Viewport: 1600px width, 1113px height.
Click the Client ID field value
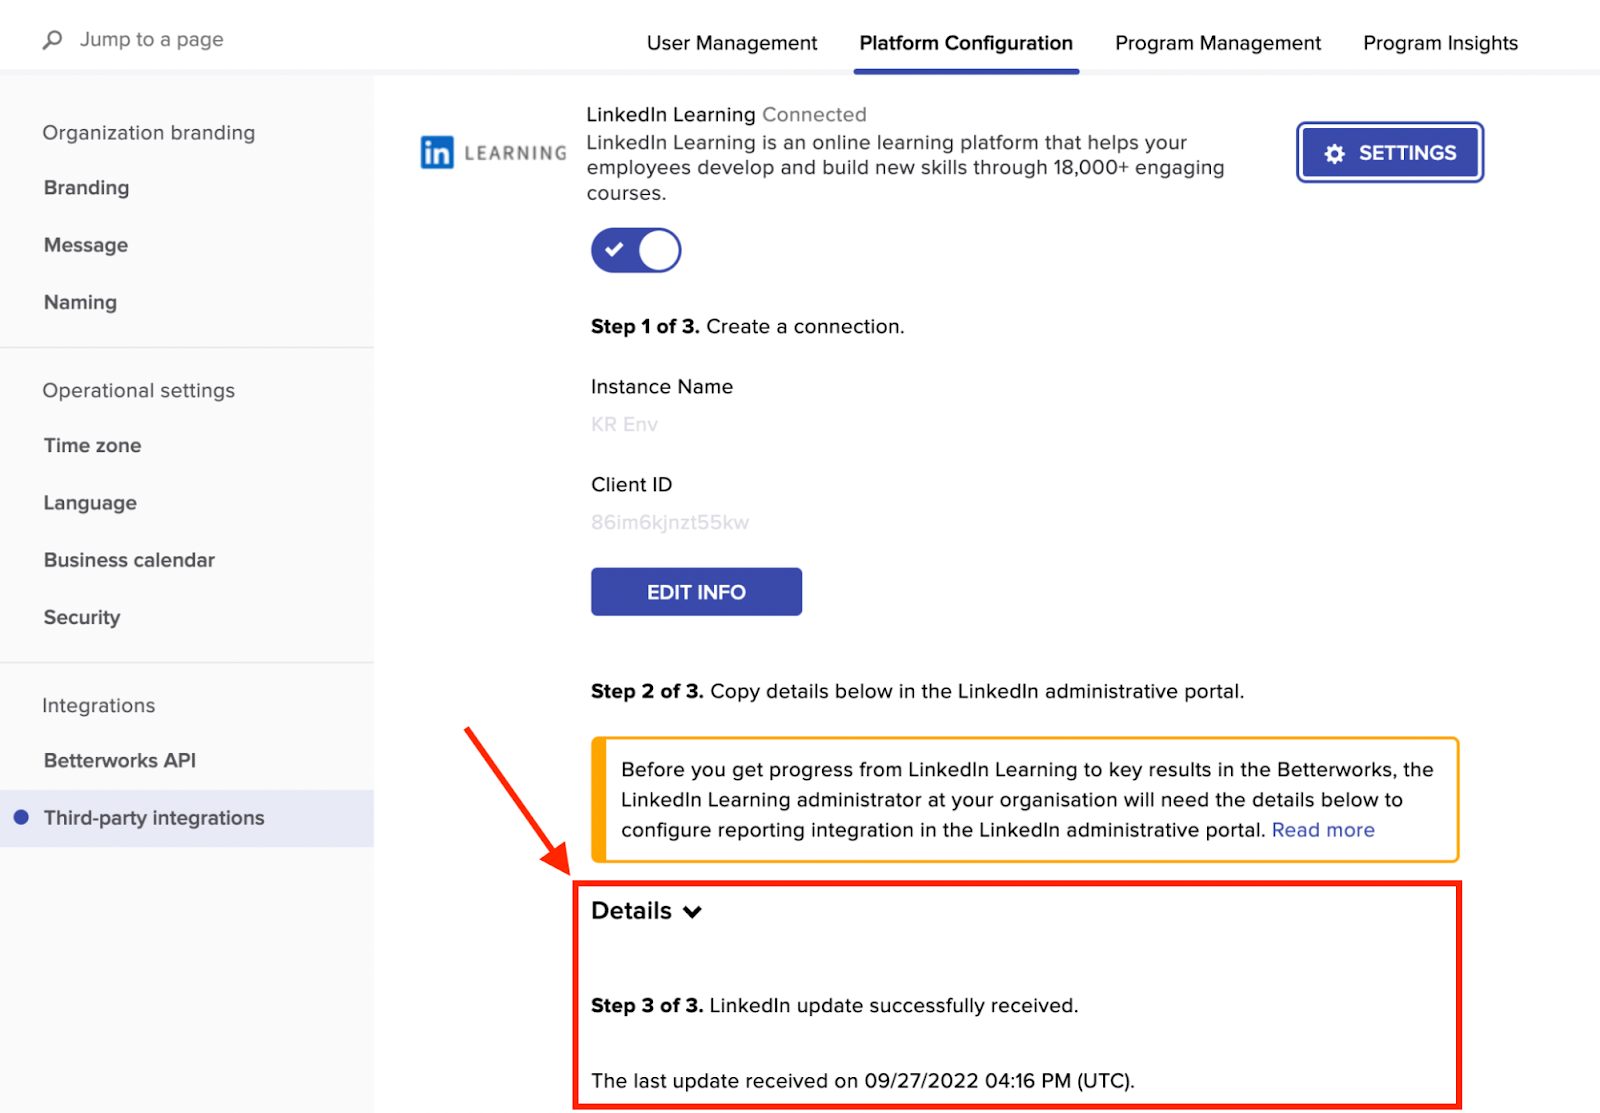point(669,522)
